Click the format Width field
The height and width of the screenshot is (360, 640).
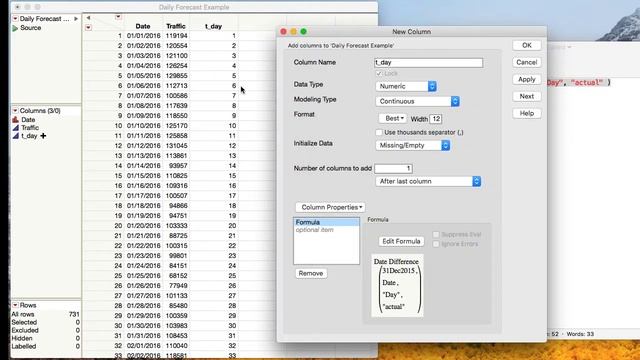(x=436, y=119)
